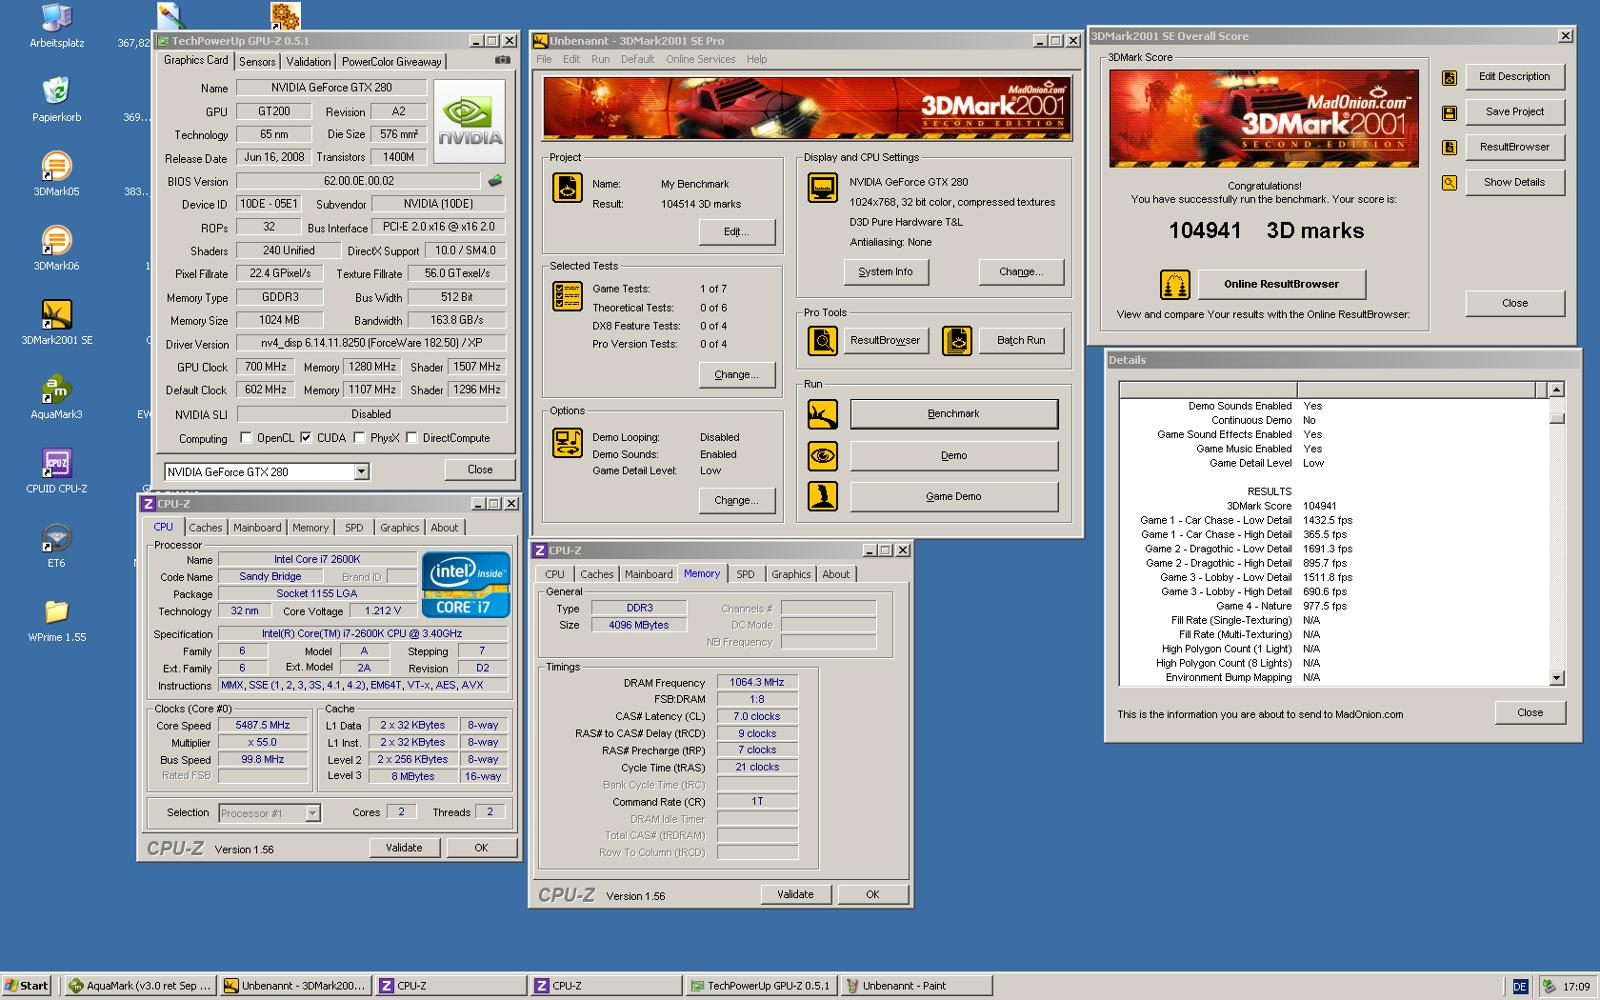Click Demo eye icon

click(822, 456)
